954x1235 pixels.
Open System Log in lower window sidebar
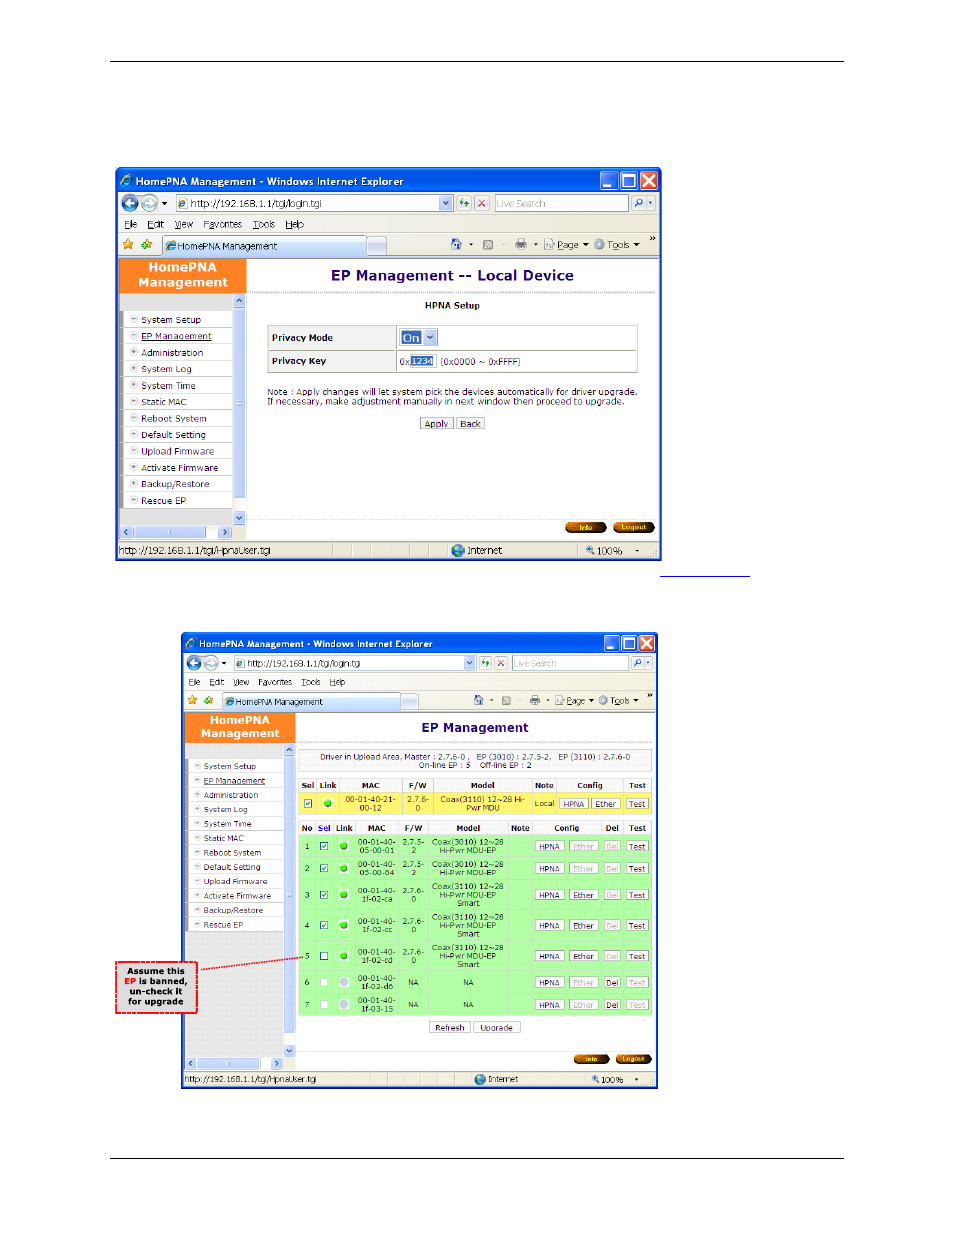point(225,810)
